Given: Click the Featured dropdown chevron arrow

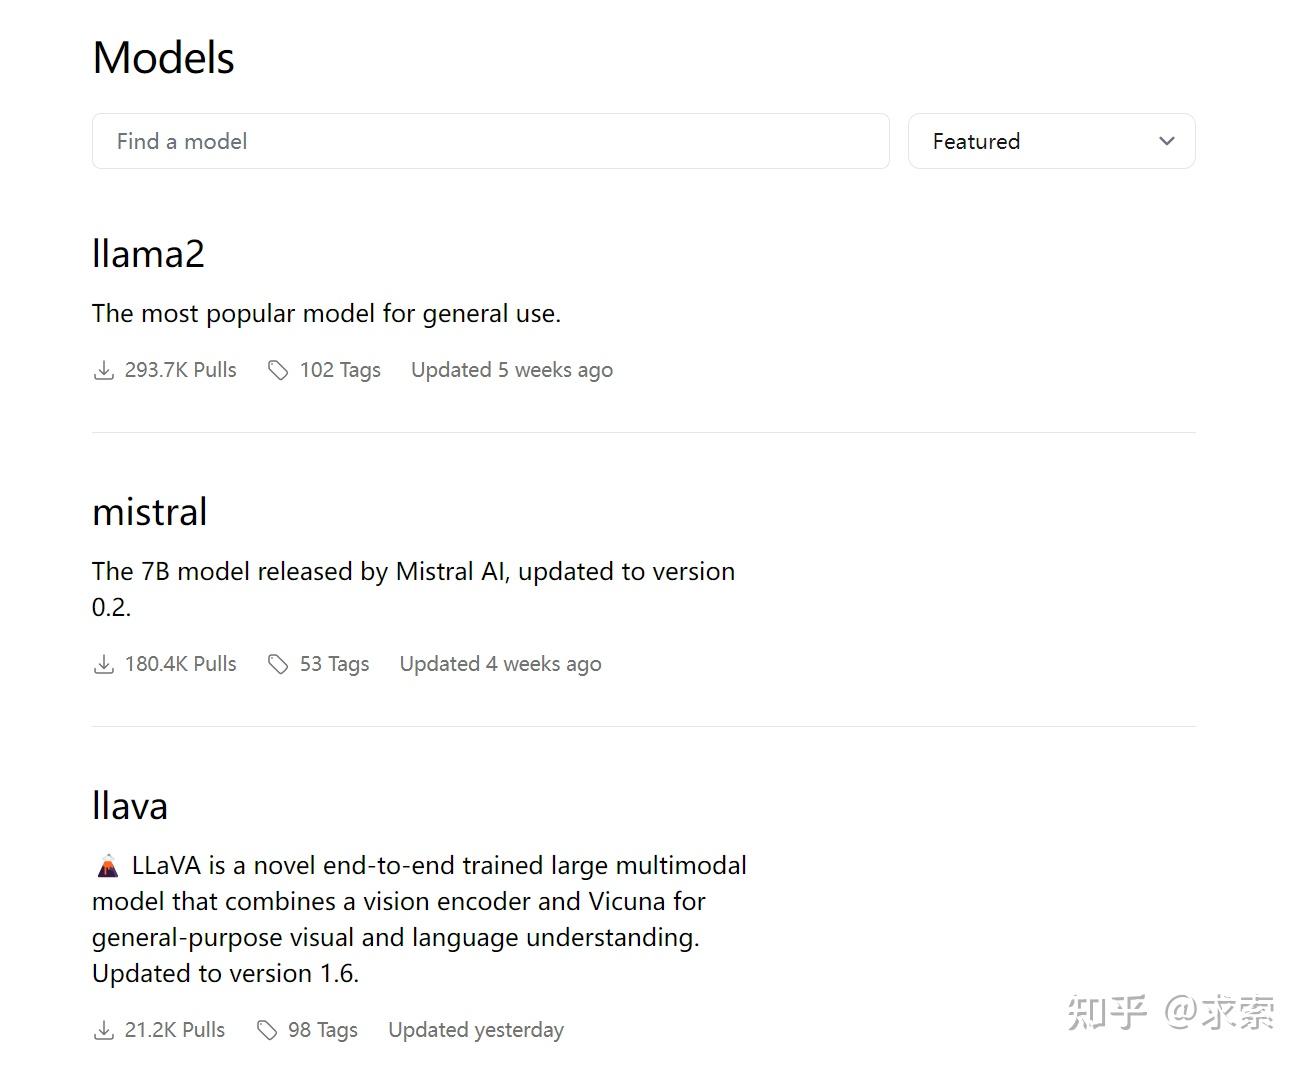Looking at the screenshot, I should point(1166,141).
